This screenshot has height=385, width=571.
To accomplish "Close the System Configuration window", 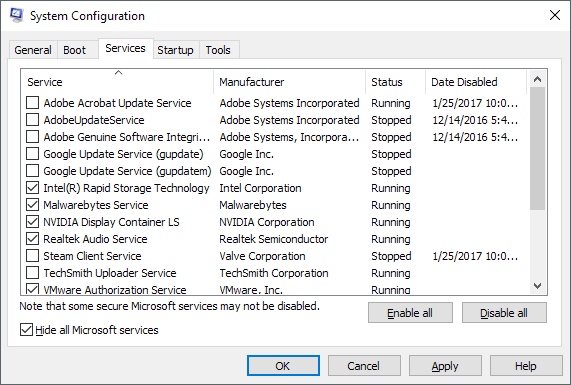I will (x=555, y=15).
